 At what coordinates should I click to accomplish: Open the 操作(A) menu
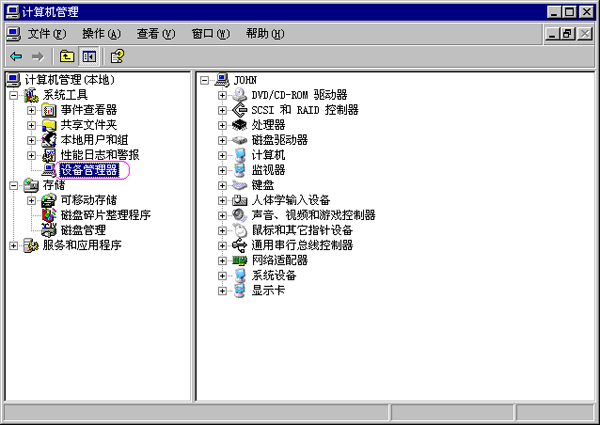pos(101,34)
